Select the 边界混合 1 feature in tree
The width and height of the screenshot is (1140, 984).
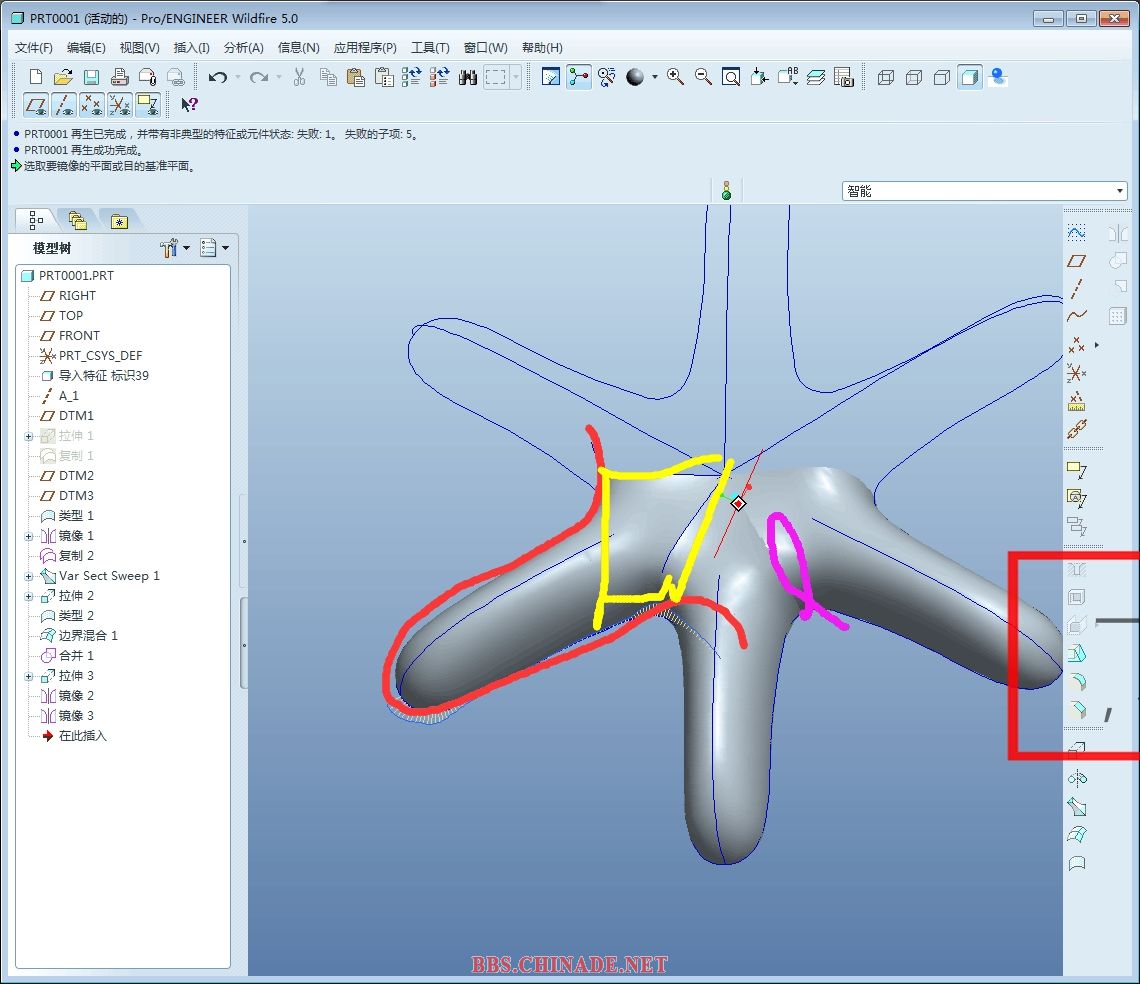click(x=87, y=636)
